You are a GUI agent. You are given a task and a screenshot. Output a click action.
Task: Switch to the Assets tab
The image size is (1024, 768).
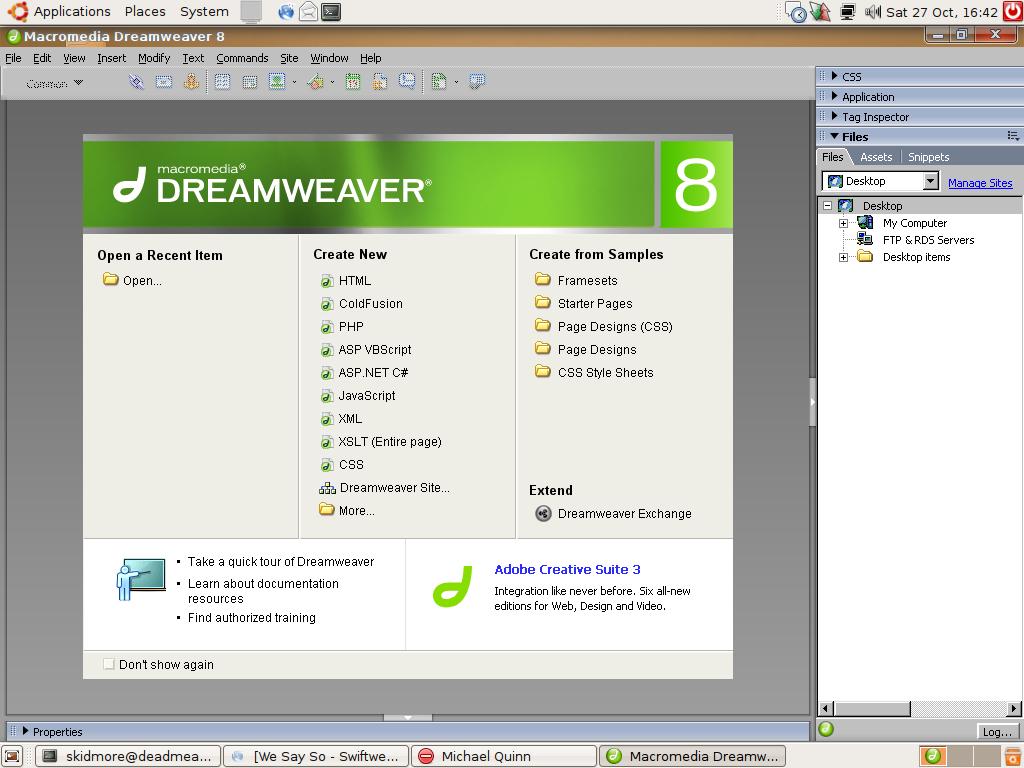click(x=876, y=157)
